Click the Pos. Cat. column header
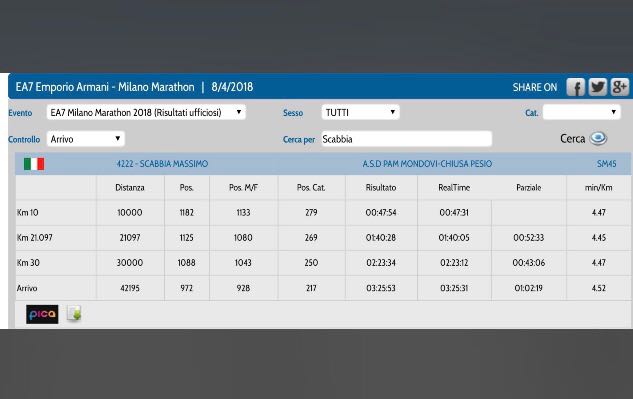633x399 pixels. [311, 187]
